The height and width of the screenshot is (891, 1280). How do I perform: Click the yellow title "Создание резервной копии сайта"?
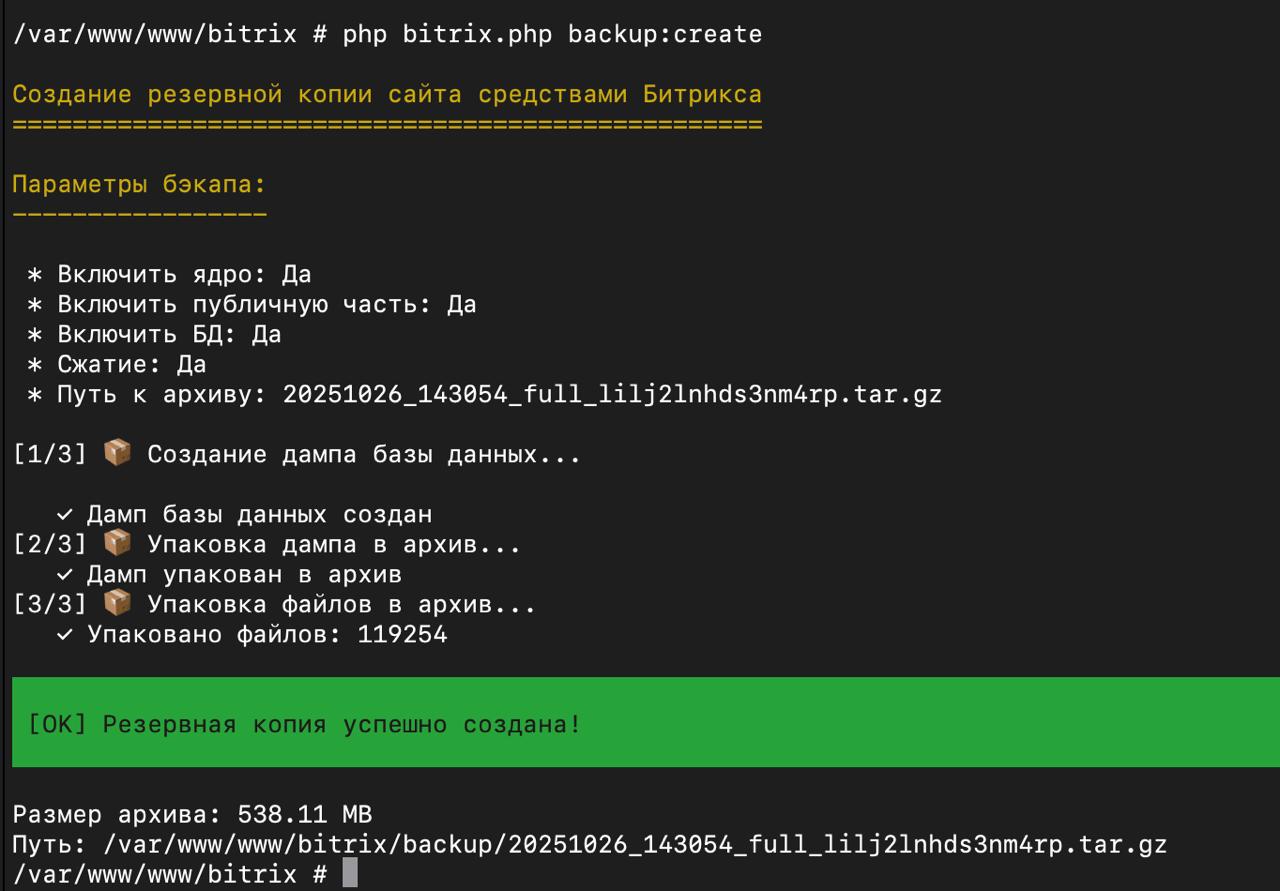tap(237, 94)
